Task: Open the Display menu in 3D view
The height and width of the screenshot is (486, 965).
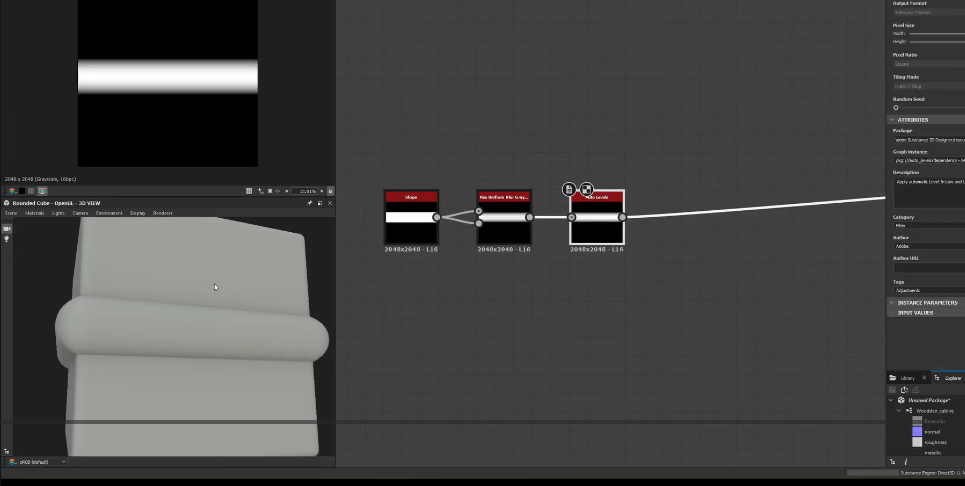Action: (x=138, y=213)
